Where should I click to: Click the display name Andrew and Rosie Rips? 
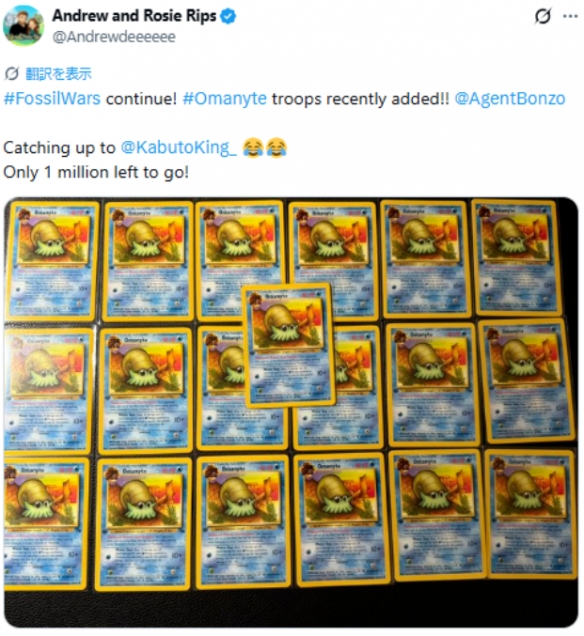click(x=134, y=16)
